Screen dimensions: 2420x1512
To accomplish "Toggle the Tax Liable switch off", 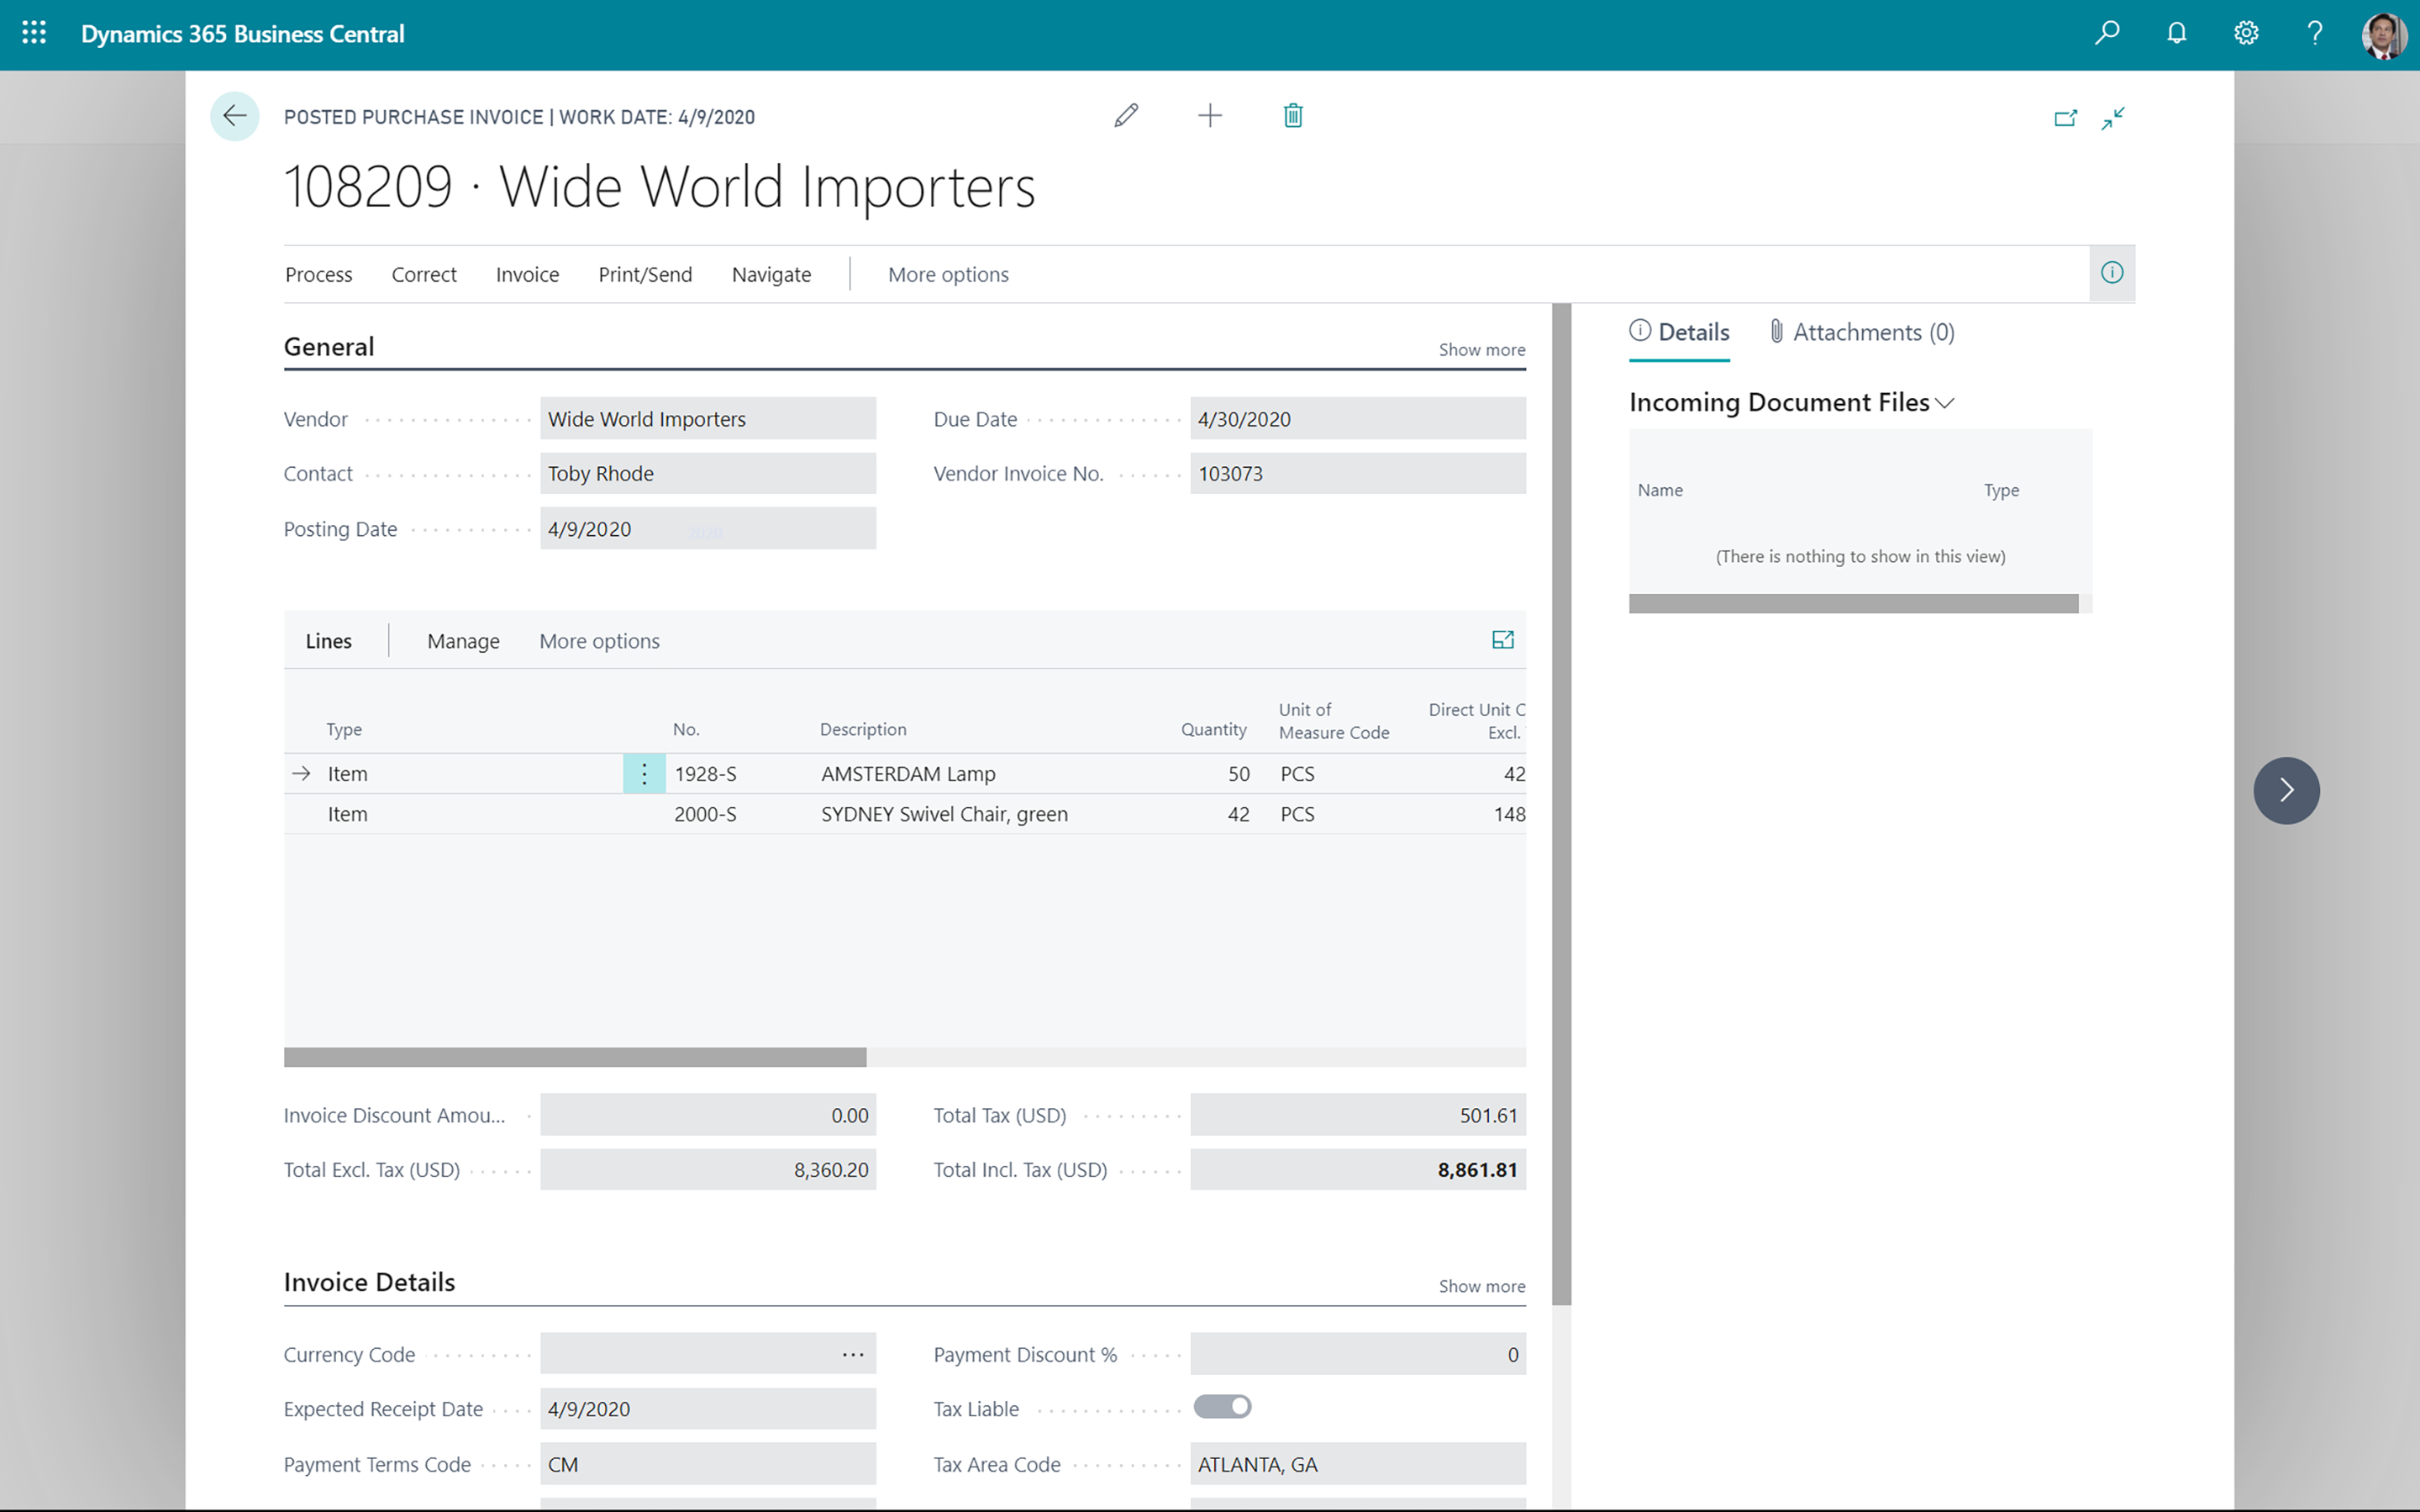I will (x=1222, y=1406).
